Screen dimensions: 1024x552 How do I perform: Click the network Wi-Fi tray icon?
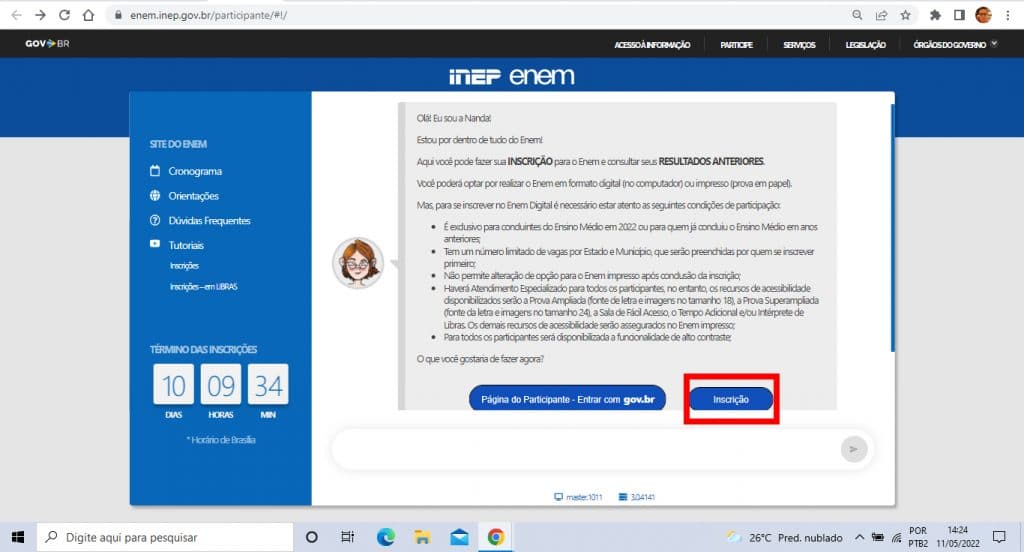(x=897, y=538)
